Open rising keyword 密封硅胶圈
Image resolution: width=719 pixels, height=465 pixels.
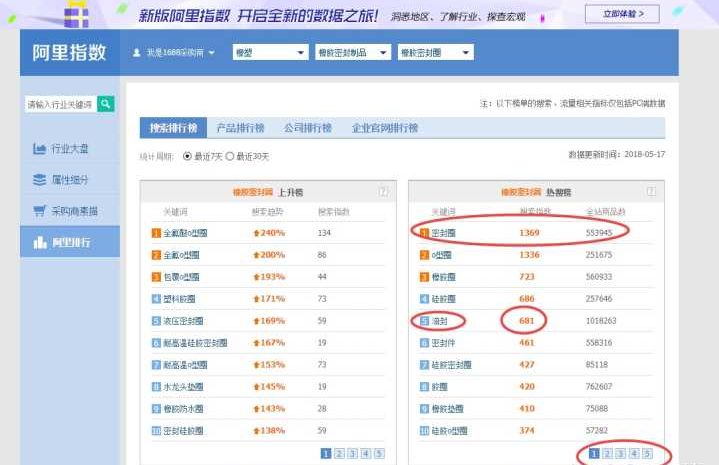(183, 431)
